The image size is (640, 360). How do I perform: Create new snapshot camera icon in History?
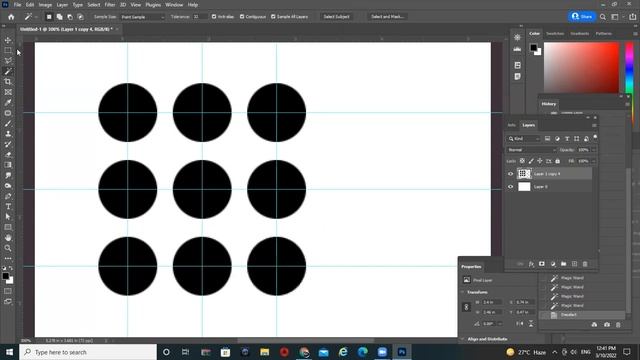[x=607, y=324]
